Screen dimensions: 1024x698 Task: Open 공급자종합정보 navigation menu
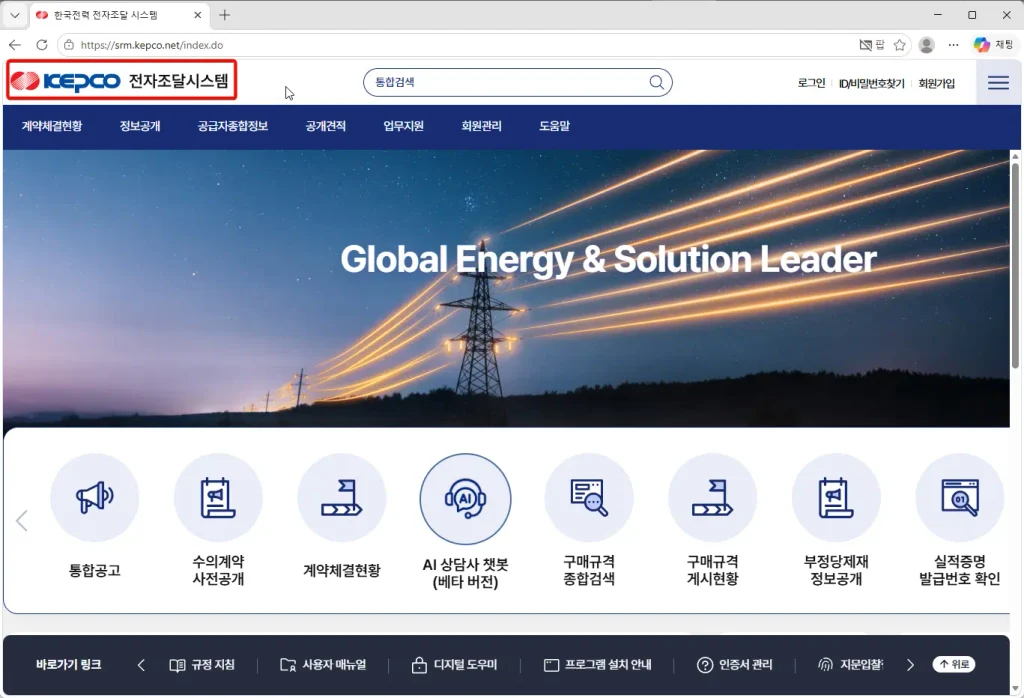(233, 126)
